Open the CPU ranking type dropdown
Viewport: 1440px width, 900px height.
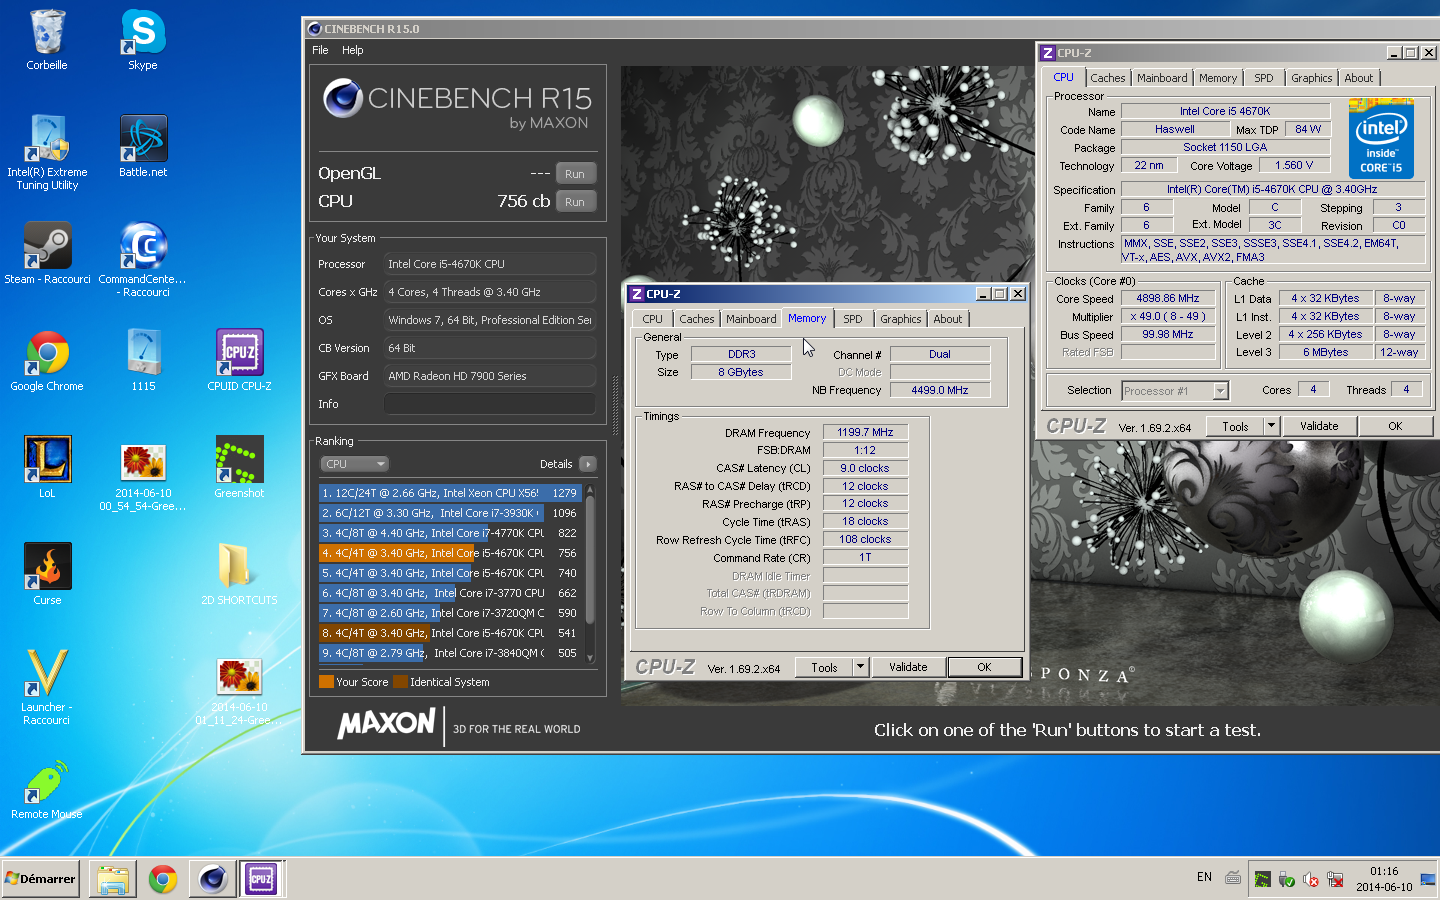354,464
